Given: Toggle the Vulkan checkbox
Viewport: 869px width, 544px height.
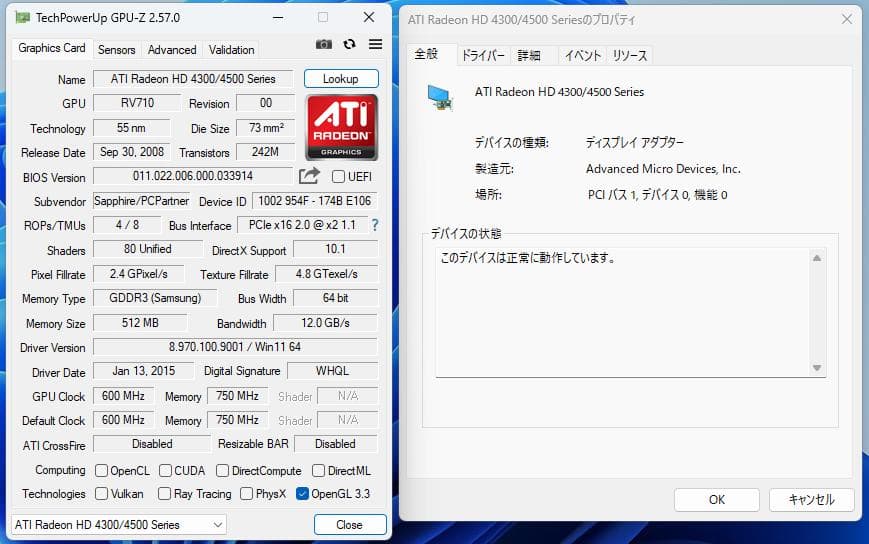Looking at the screenshot, I should [x=101, y=493].
